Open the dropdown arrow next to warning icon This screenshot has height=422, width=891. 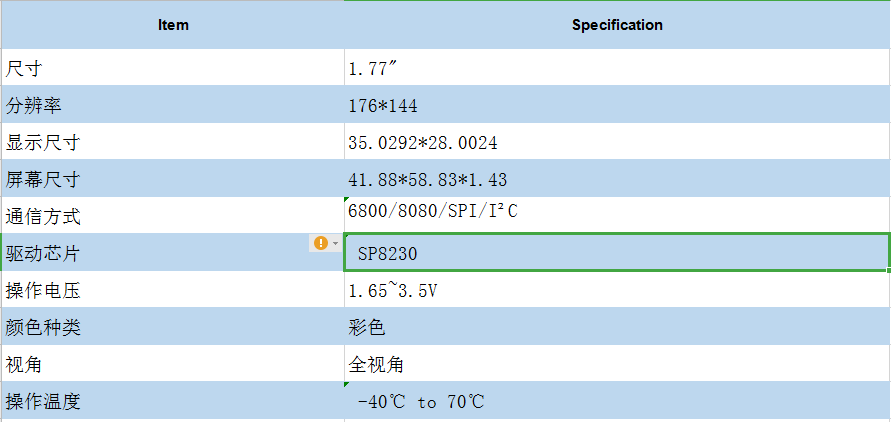coord(335,243)
